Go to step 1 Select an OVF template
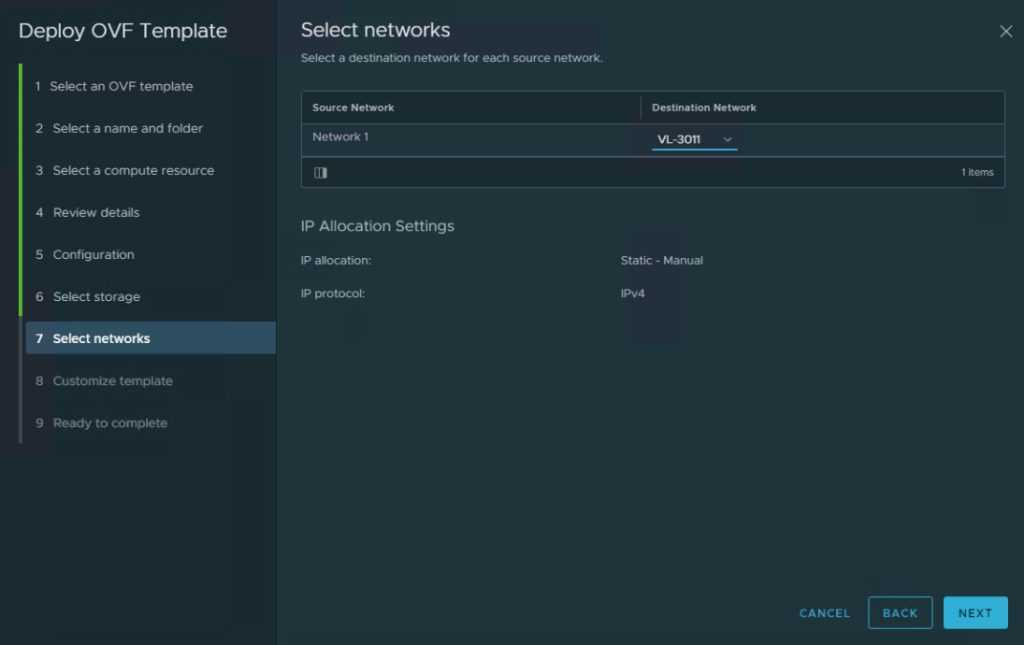The image size is (1024, 645). click(x=121, y=87)
